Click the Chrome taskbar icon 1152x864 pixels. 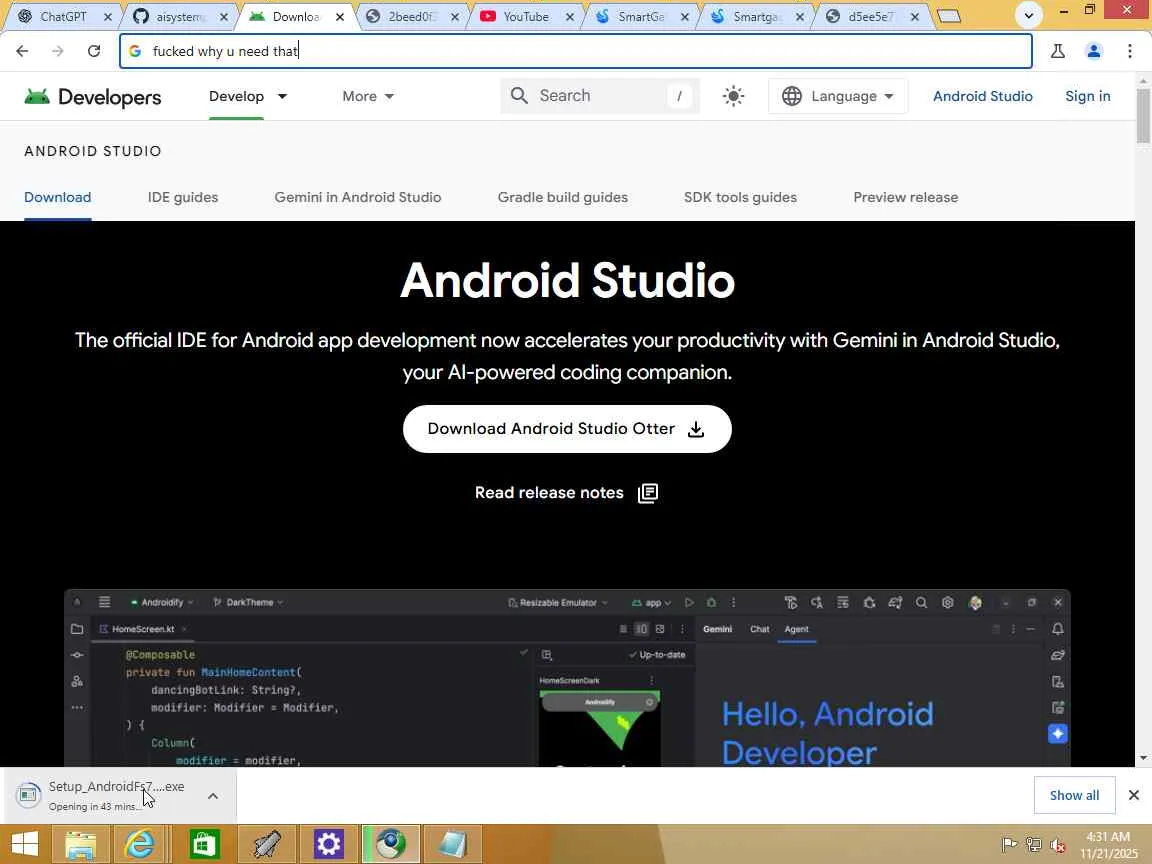(391, 844)
